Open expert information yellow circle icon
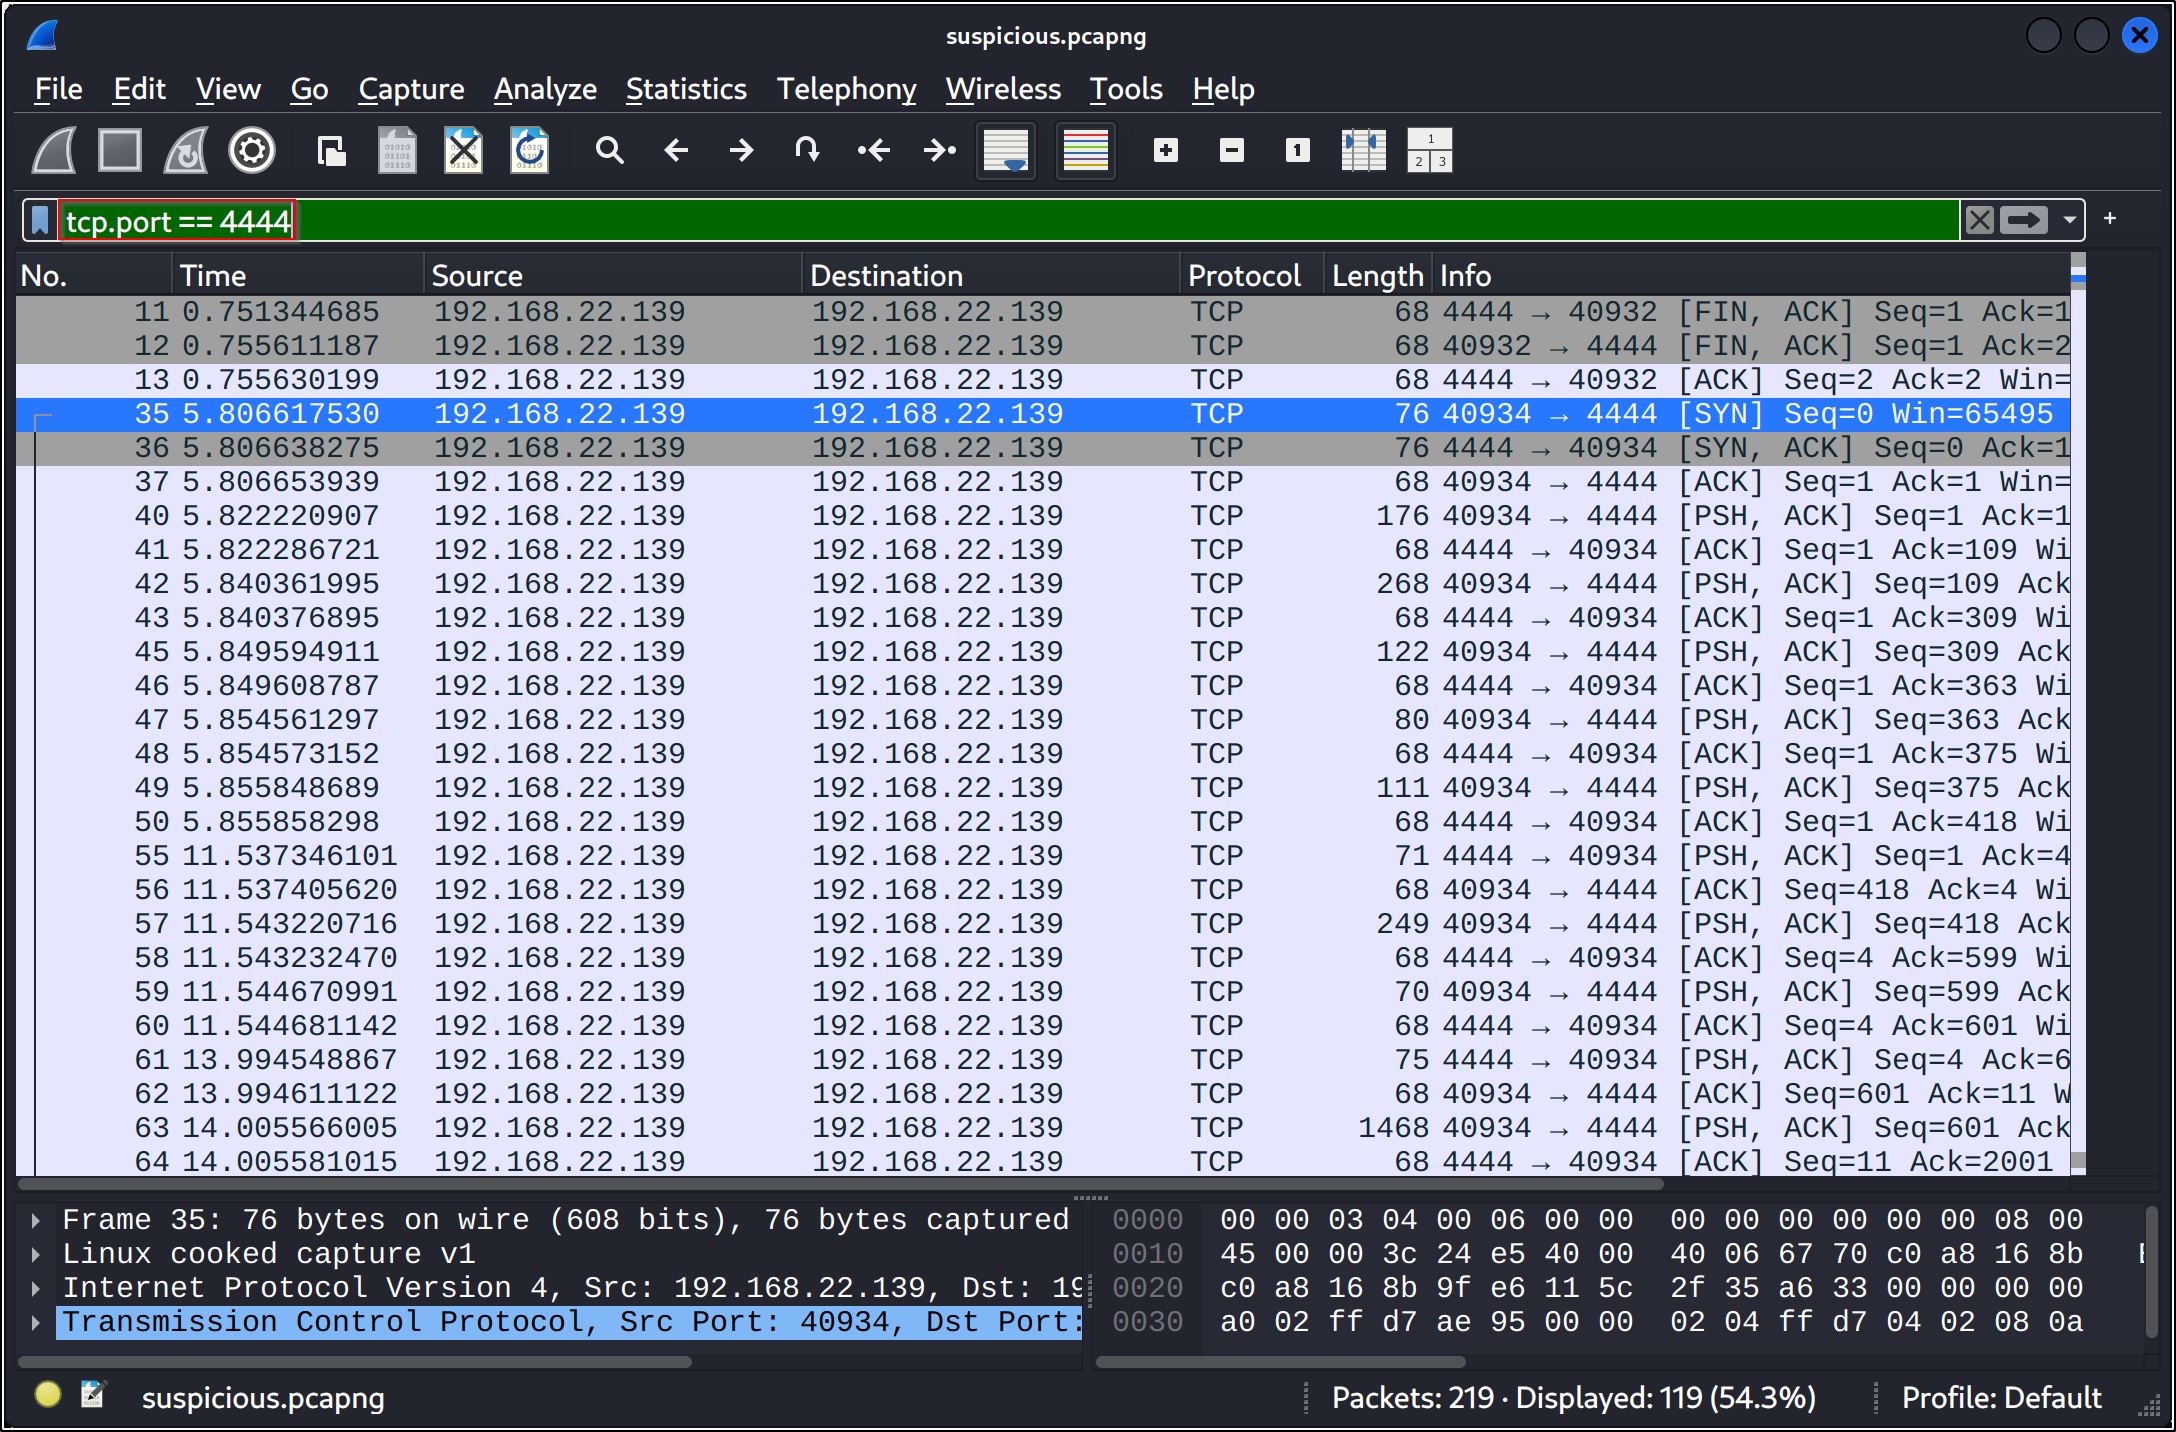The image size is (2176, 1432). click(x=47, y=1395)
